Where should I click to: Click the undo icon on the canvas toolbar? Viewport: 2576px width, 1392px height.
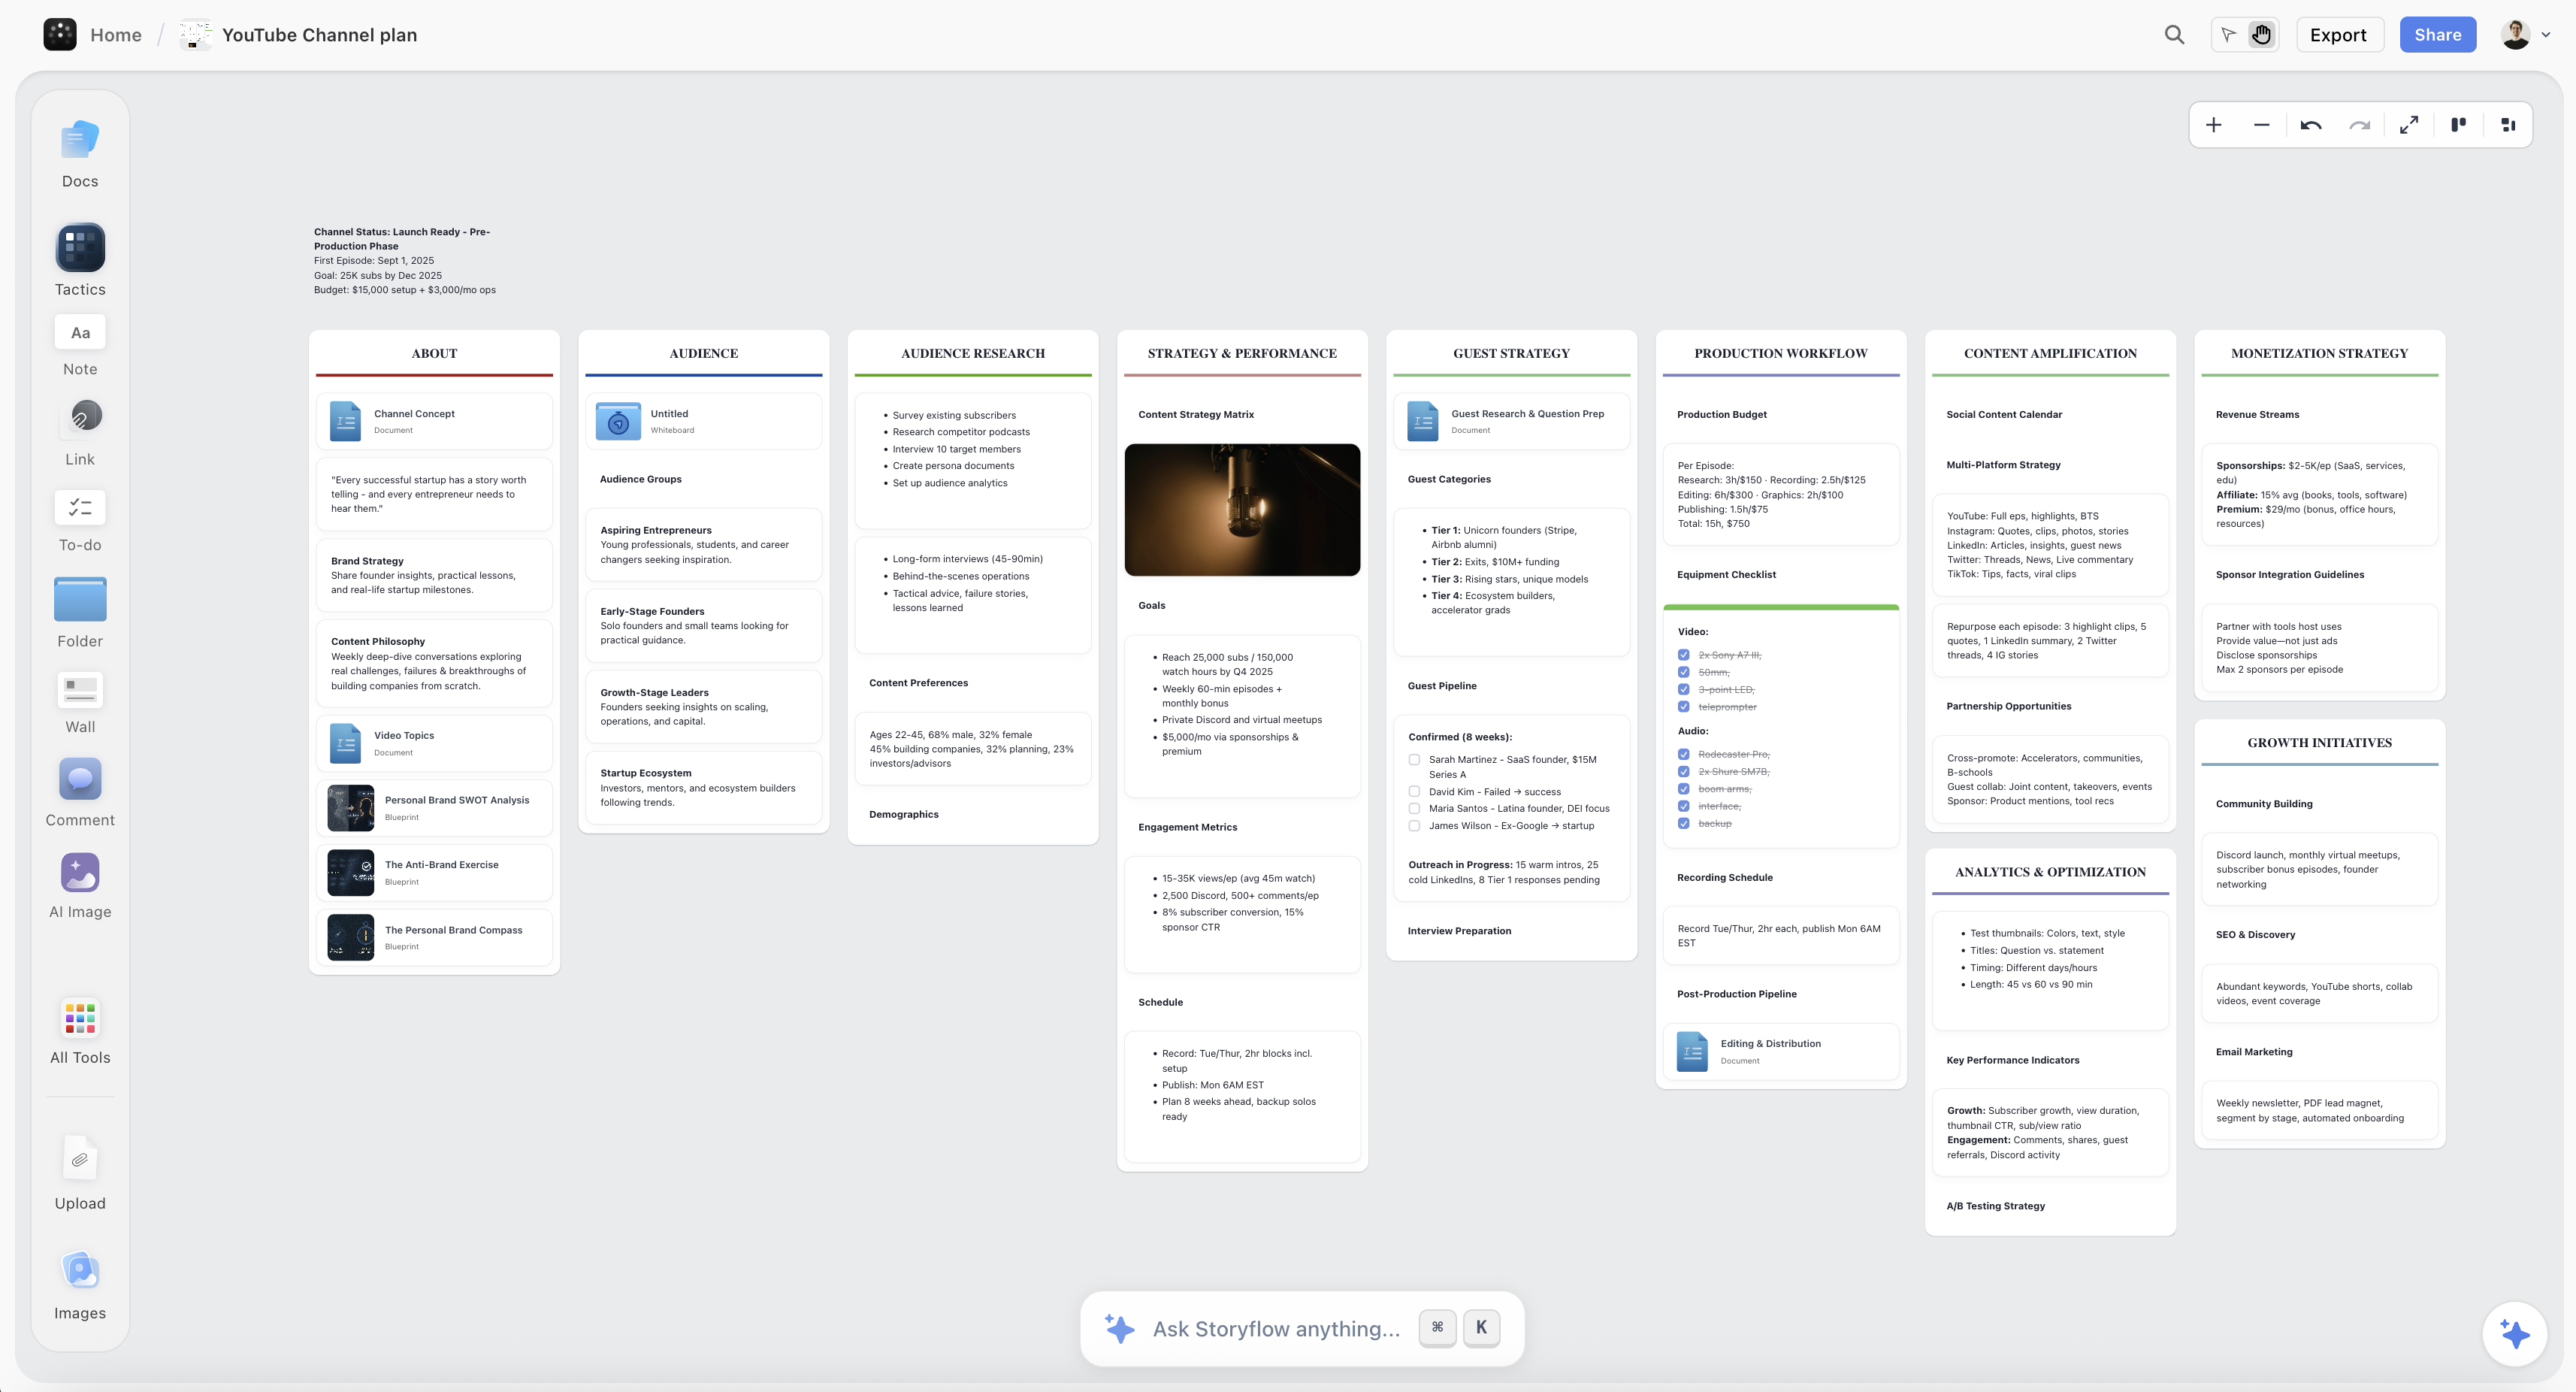(2311, 124)
